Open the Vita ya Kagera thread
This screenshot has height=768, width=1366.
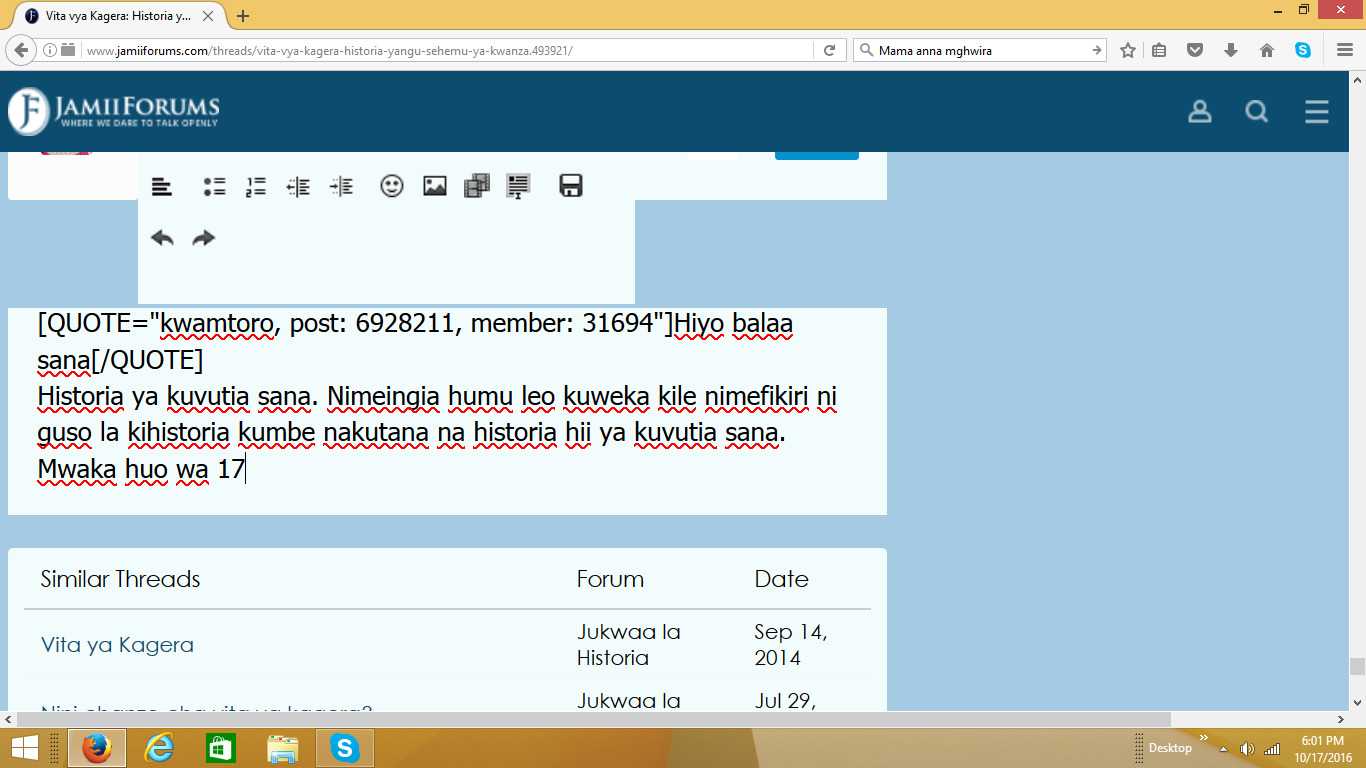pyautogui.click(x=118, y=645)
